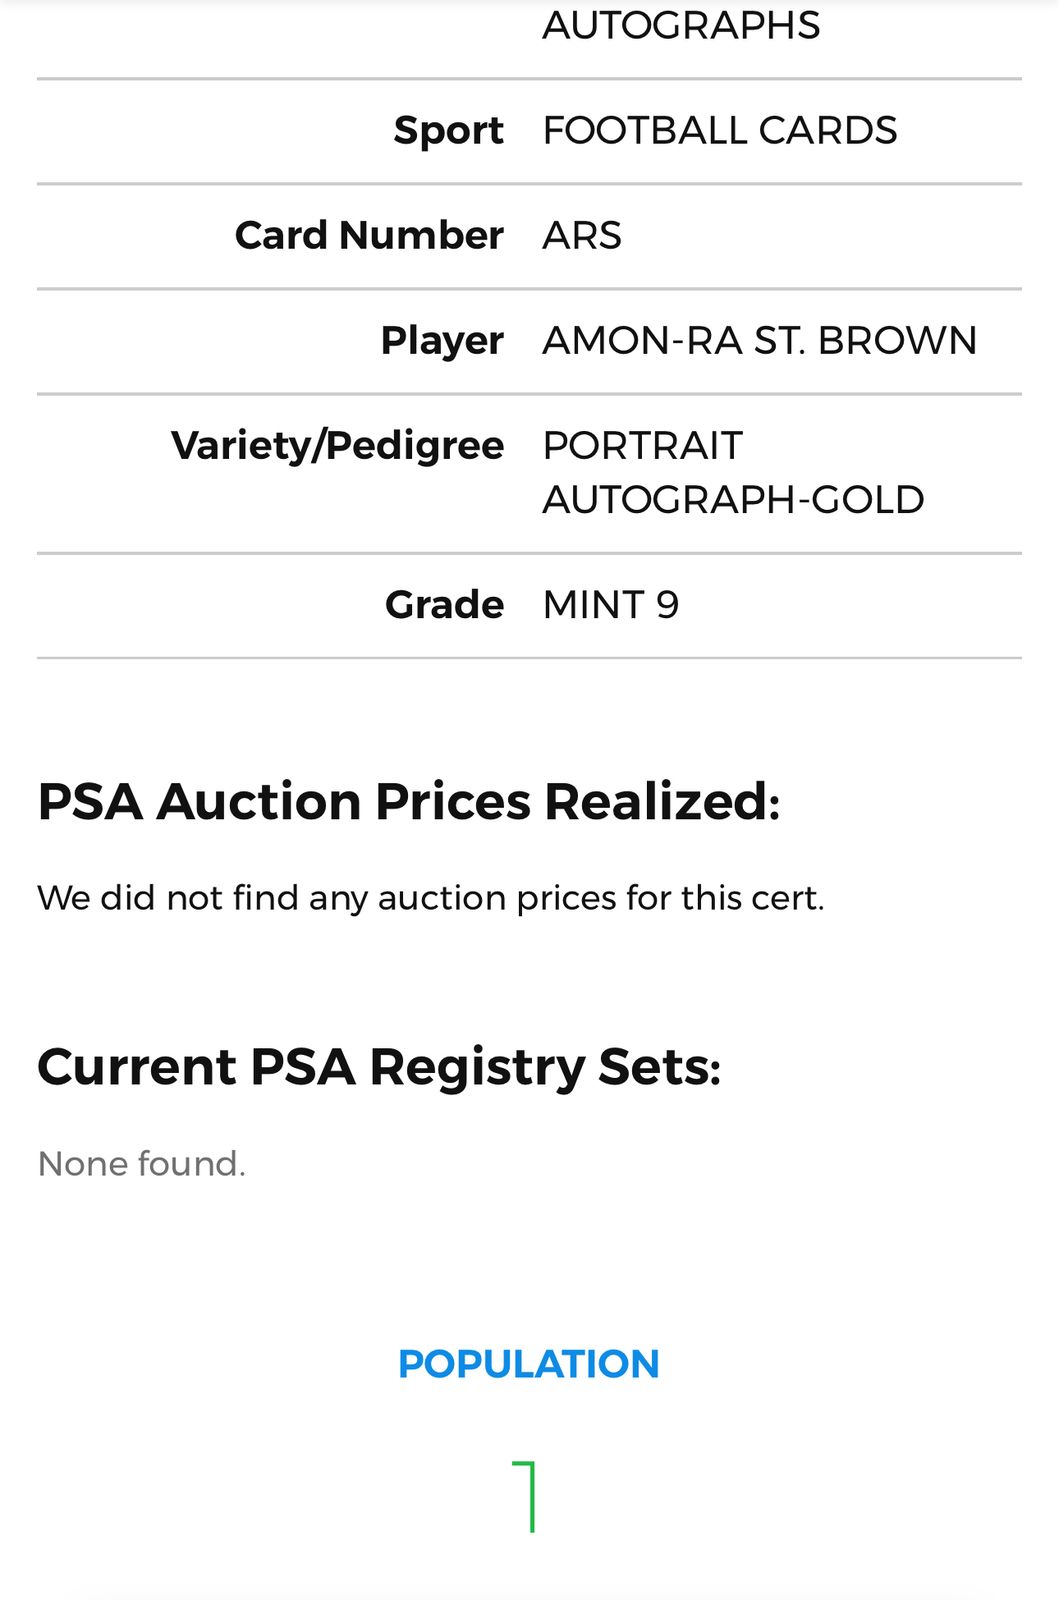The image size is (1059, 1600).
Task: Click the divider line below the Grade row
Action: coord(529,658)
